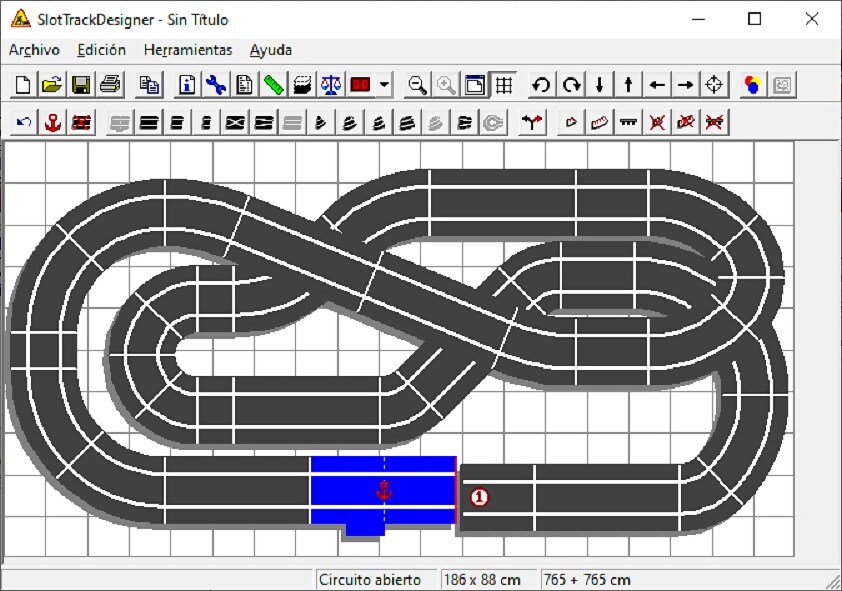Screen dimensions: 842x591
Task: Open the track inventory stack icon
Action: point(302,85)
